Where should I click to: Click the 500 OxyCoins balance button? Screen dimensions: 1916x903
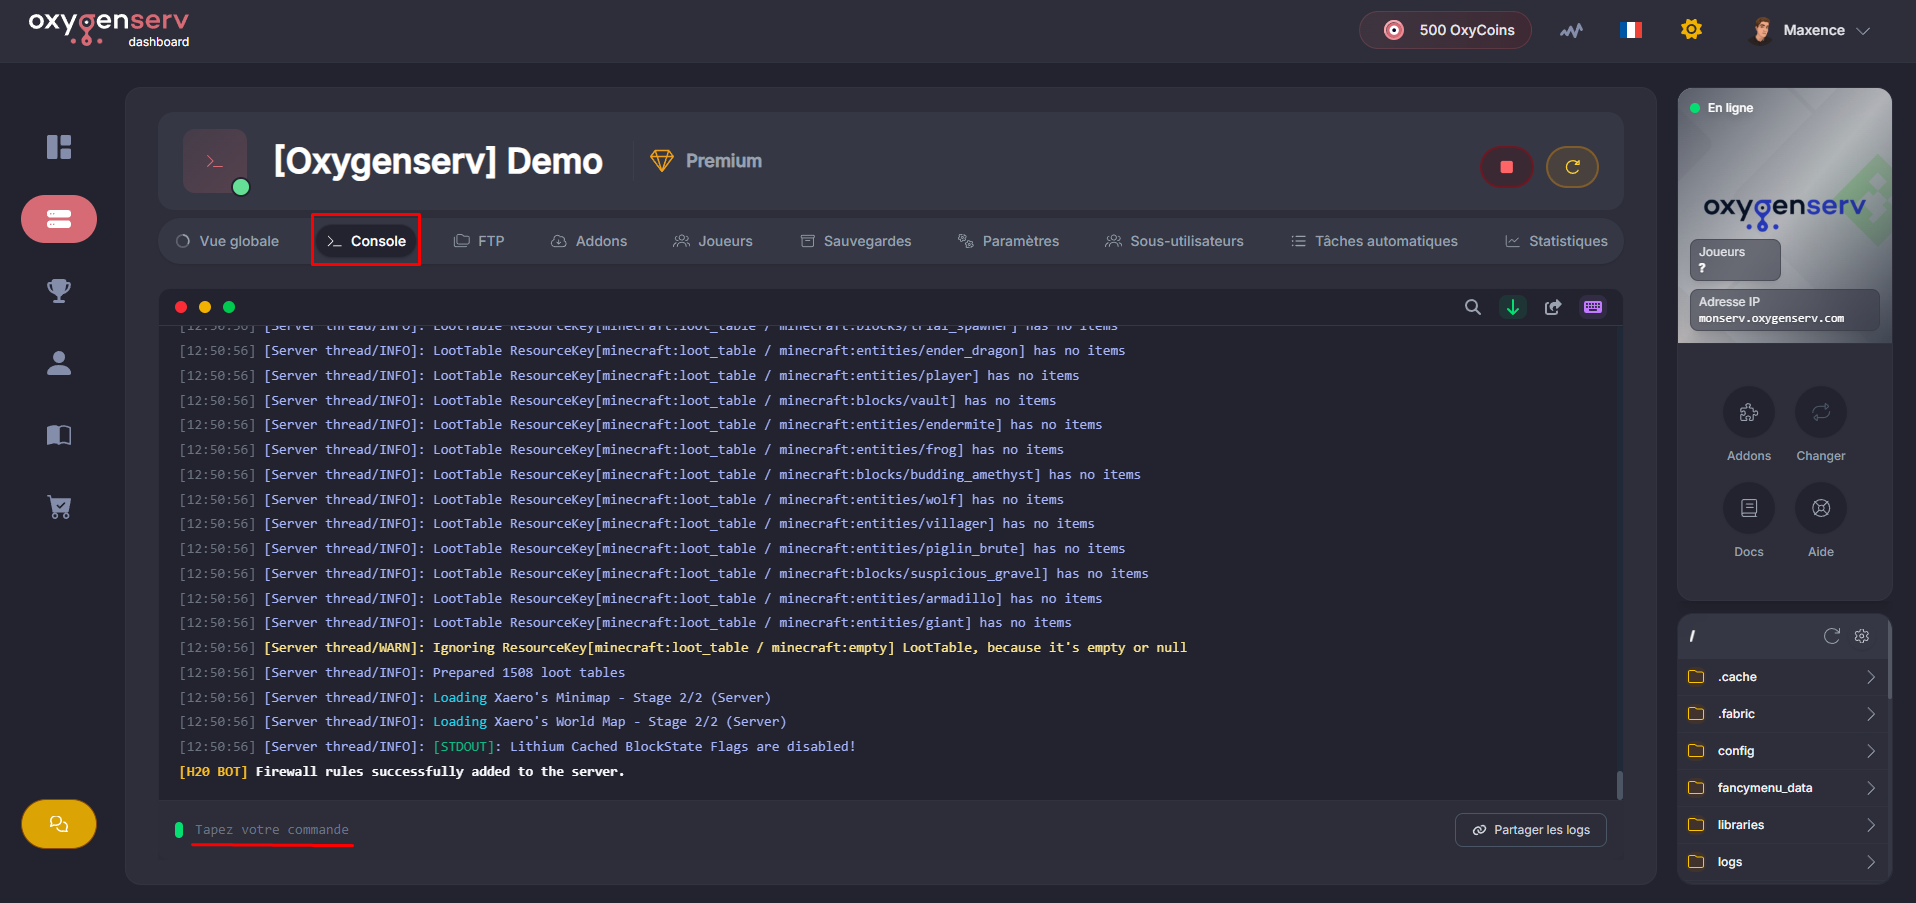click(x=1445, y=30)
